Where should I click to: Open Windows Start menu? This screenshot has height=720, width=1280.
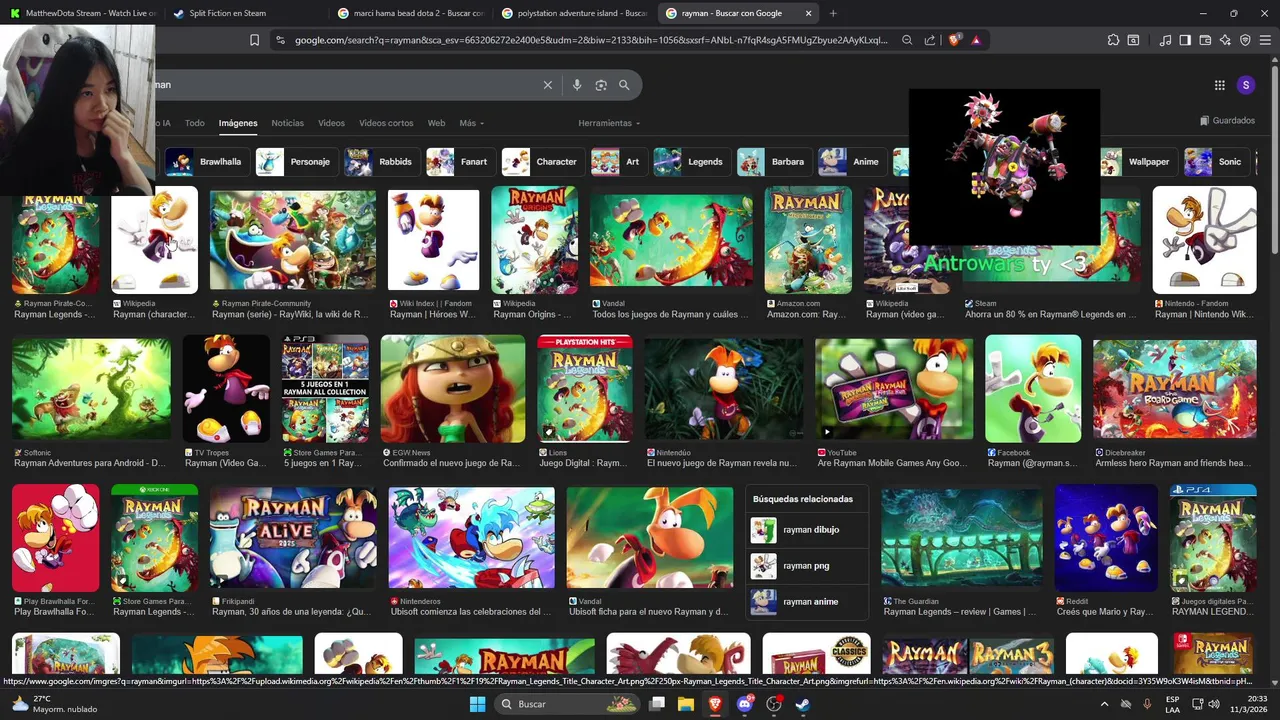[477, 704]
